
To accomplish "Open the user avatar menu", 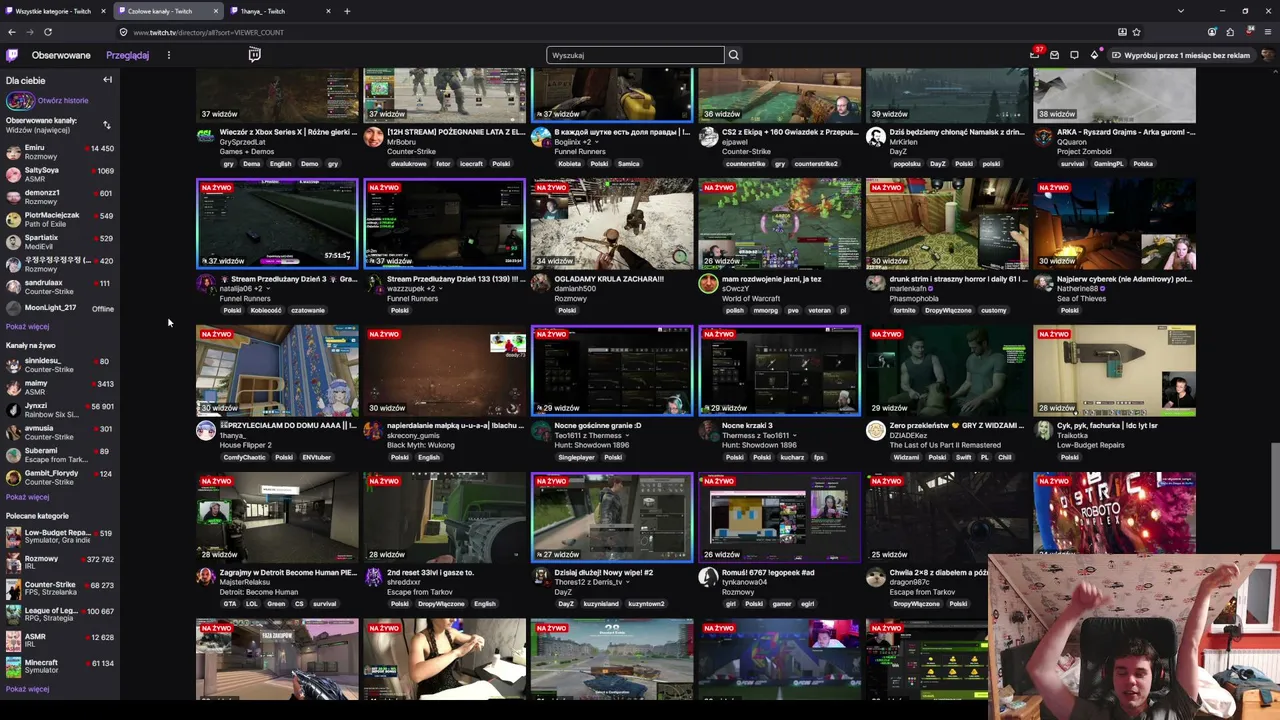I will pos(1267,55).
